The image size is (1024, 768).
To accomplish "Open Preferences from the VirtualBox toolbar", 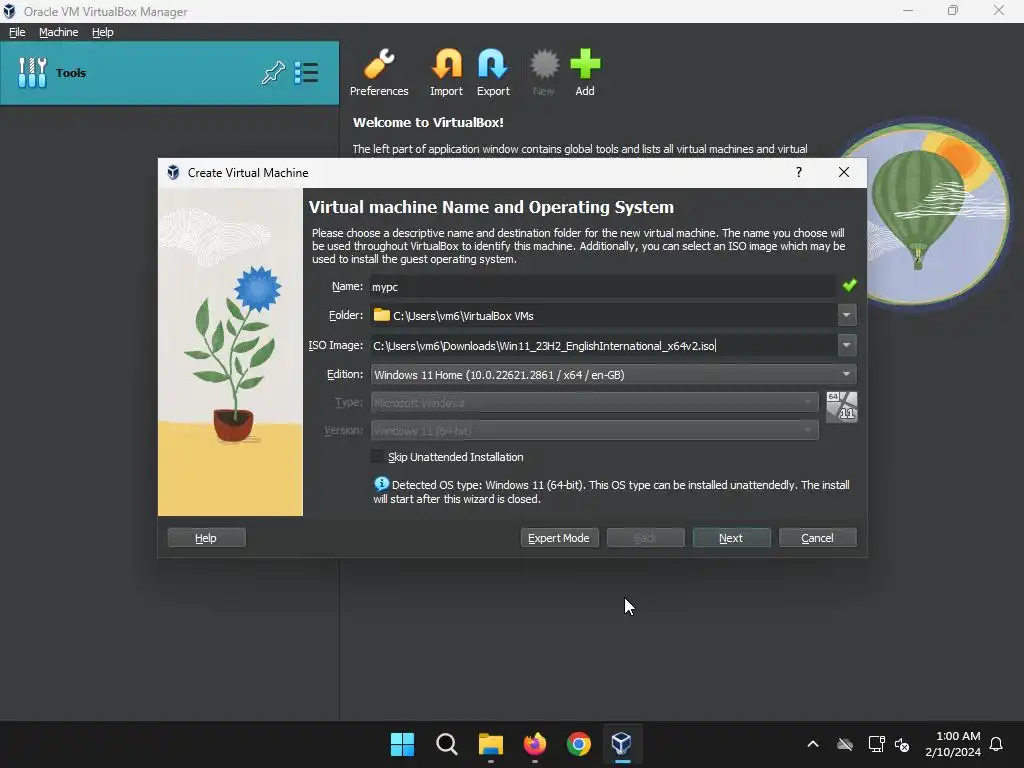I will 379,72.
